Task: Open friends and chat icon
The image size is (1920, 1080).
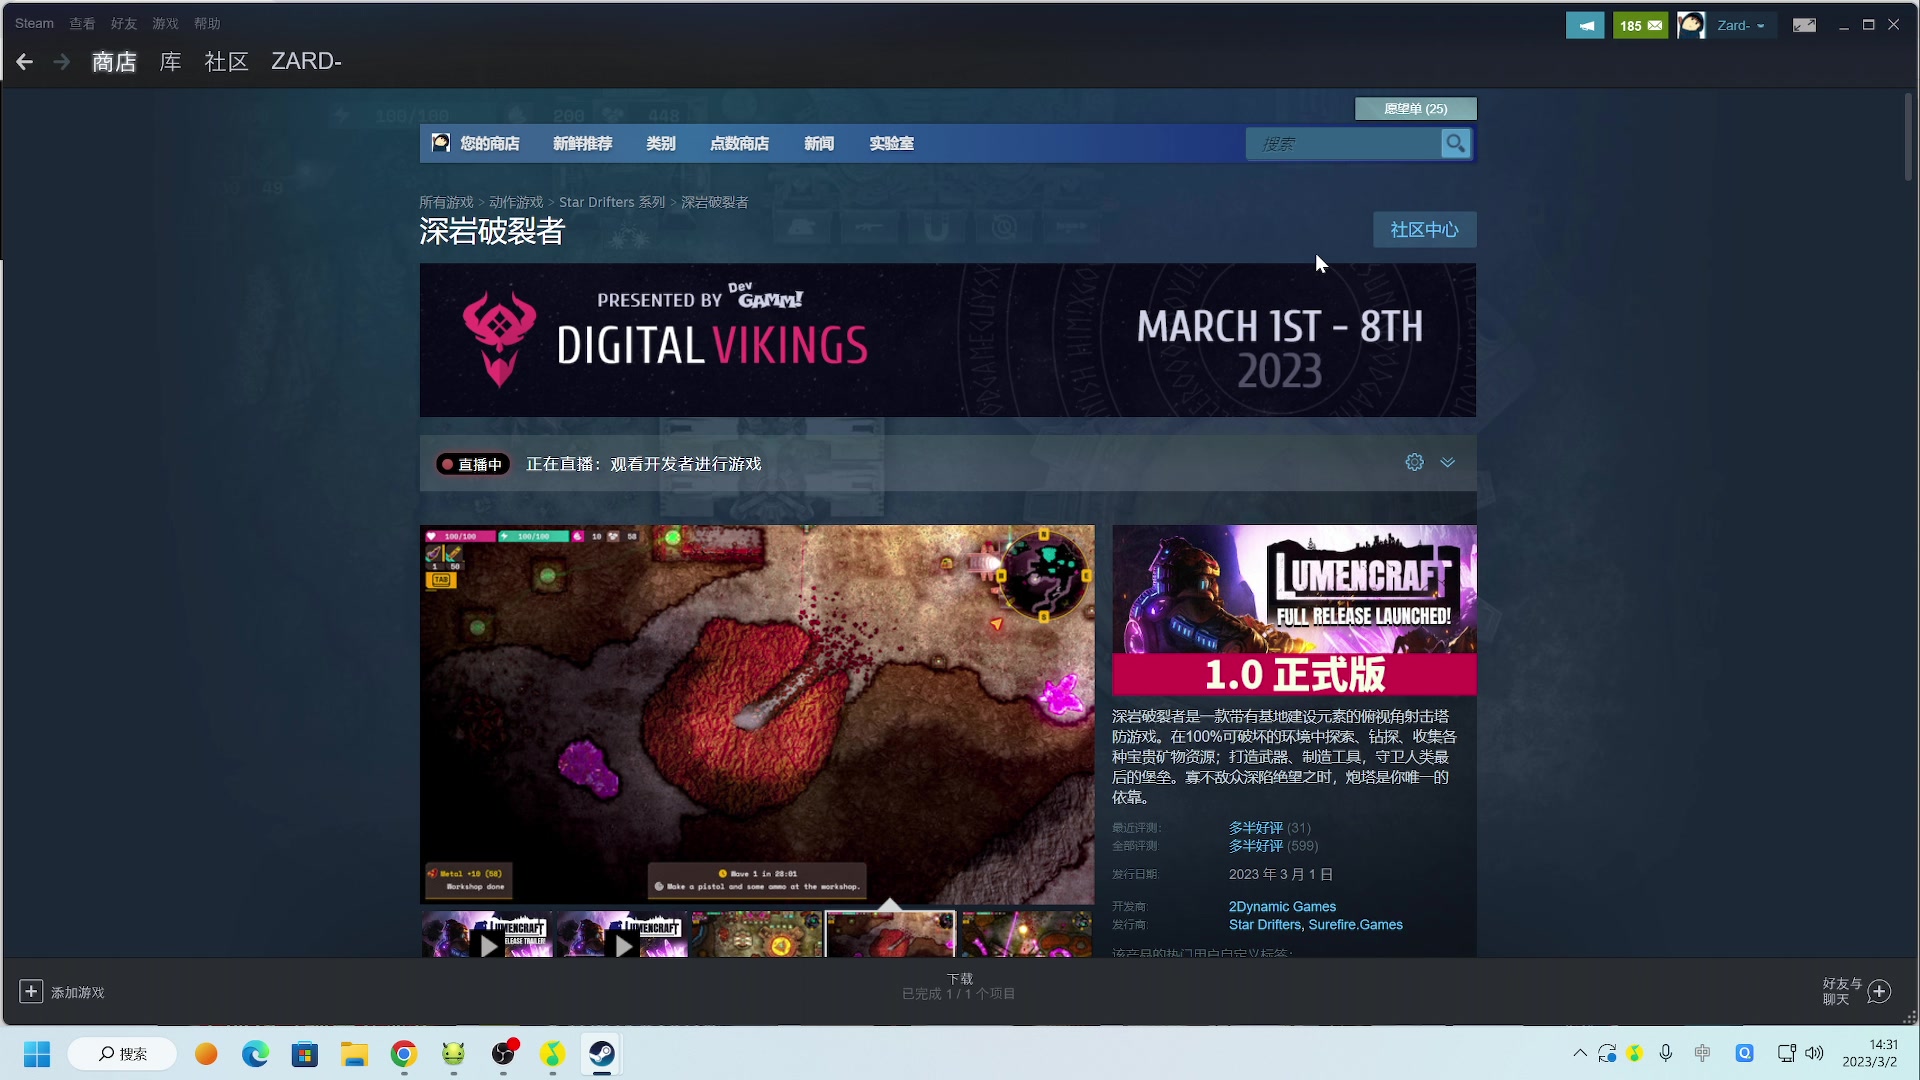Action: [x=1879, y=991]
